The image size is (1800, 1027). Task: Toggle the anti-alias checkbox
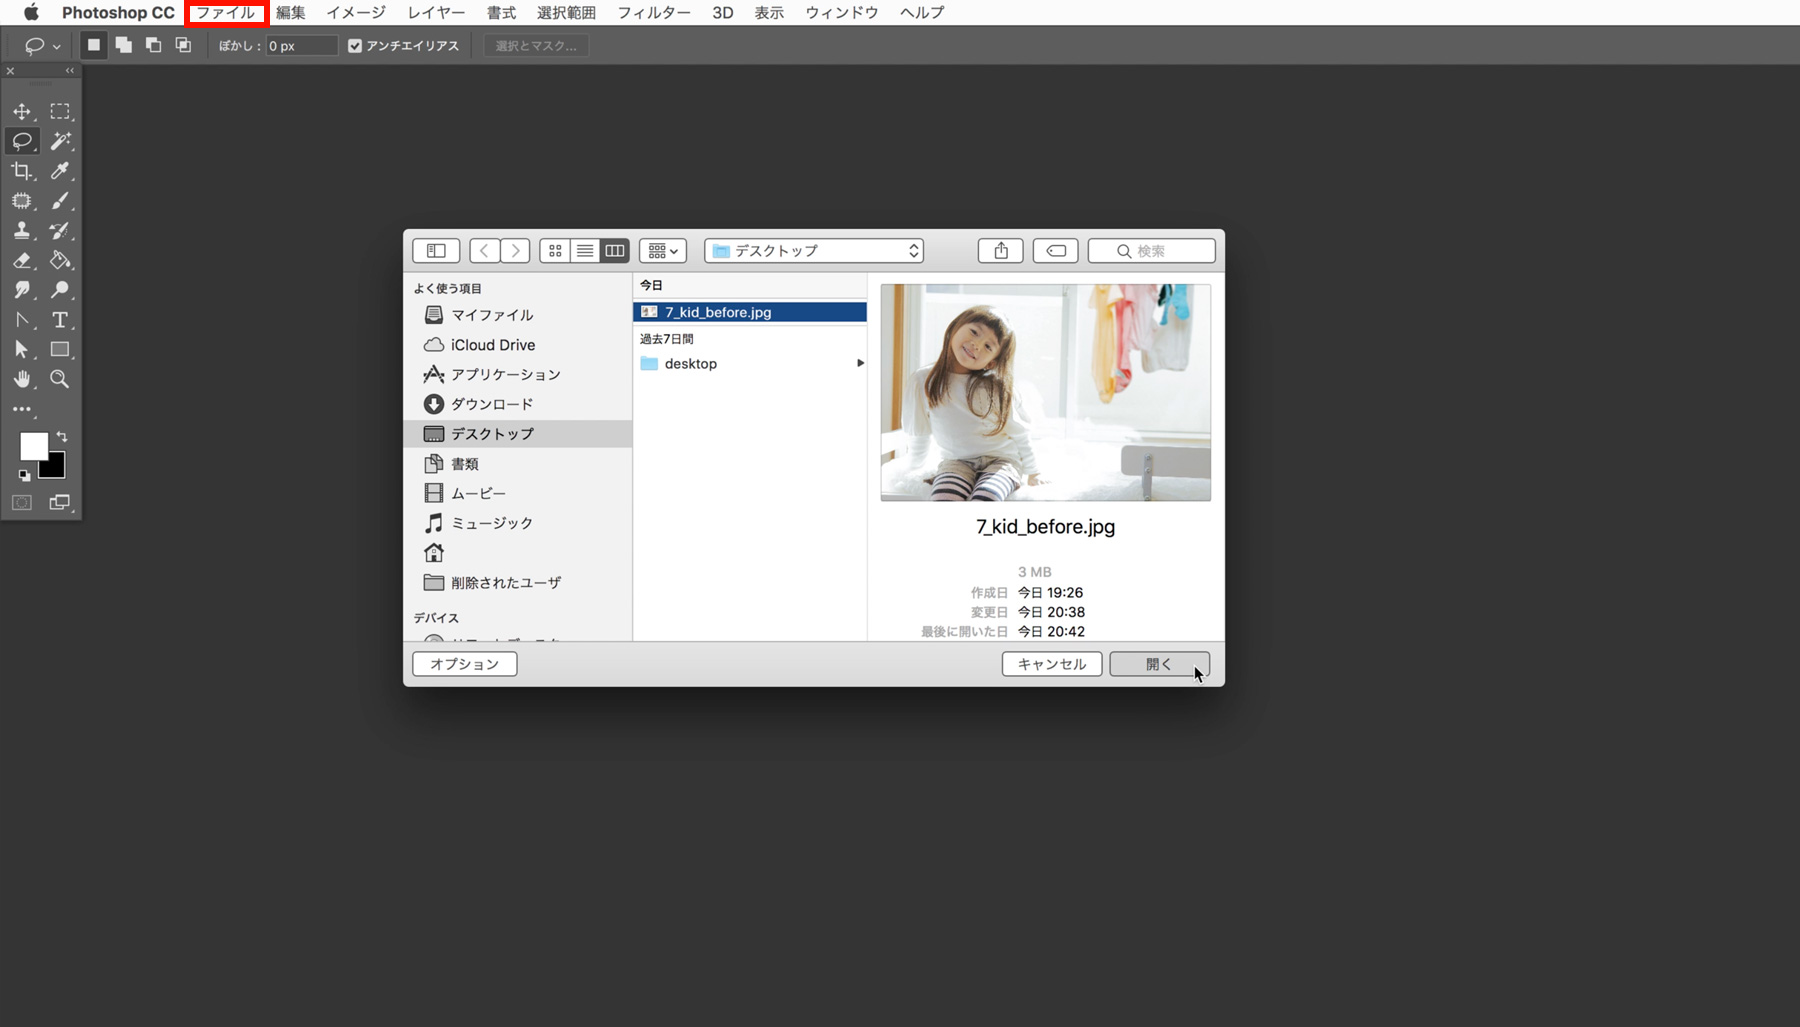[x=354, y=46]
